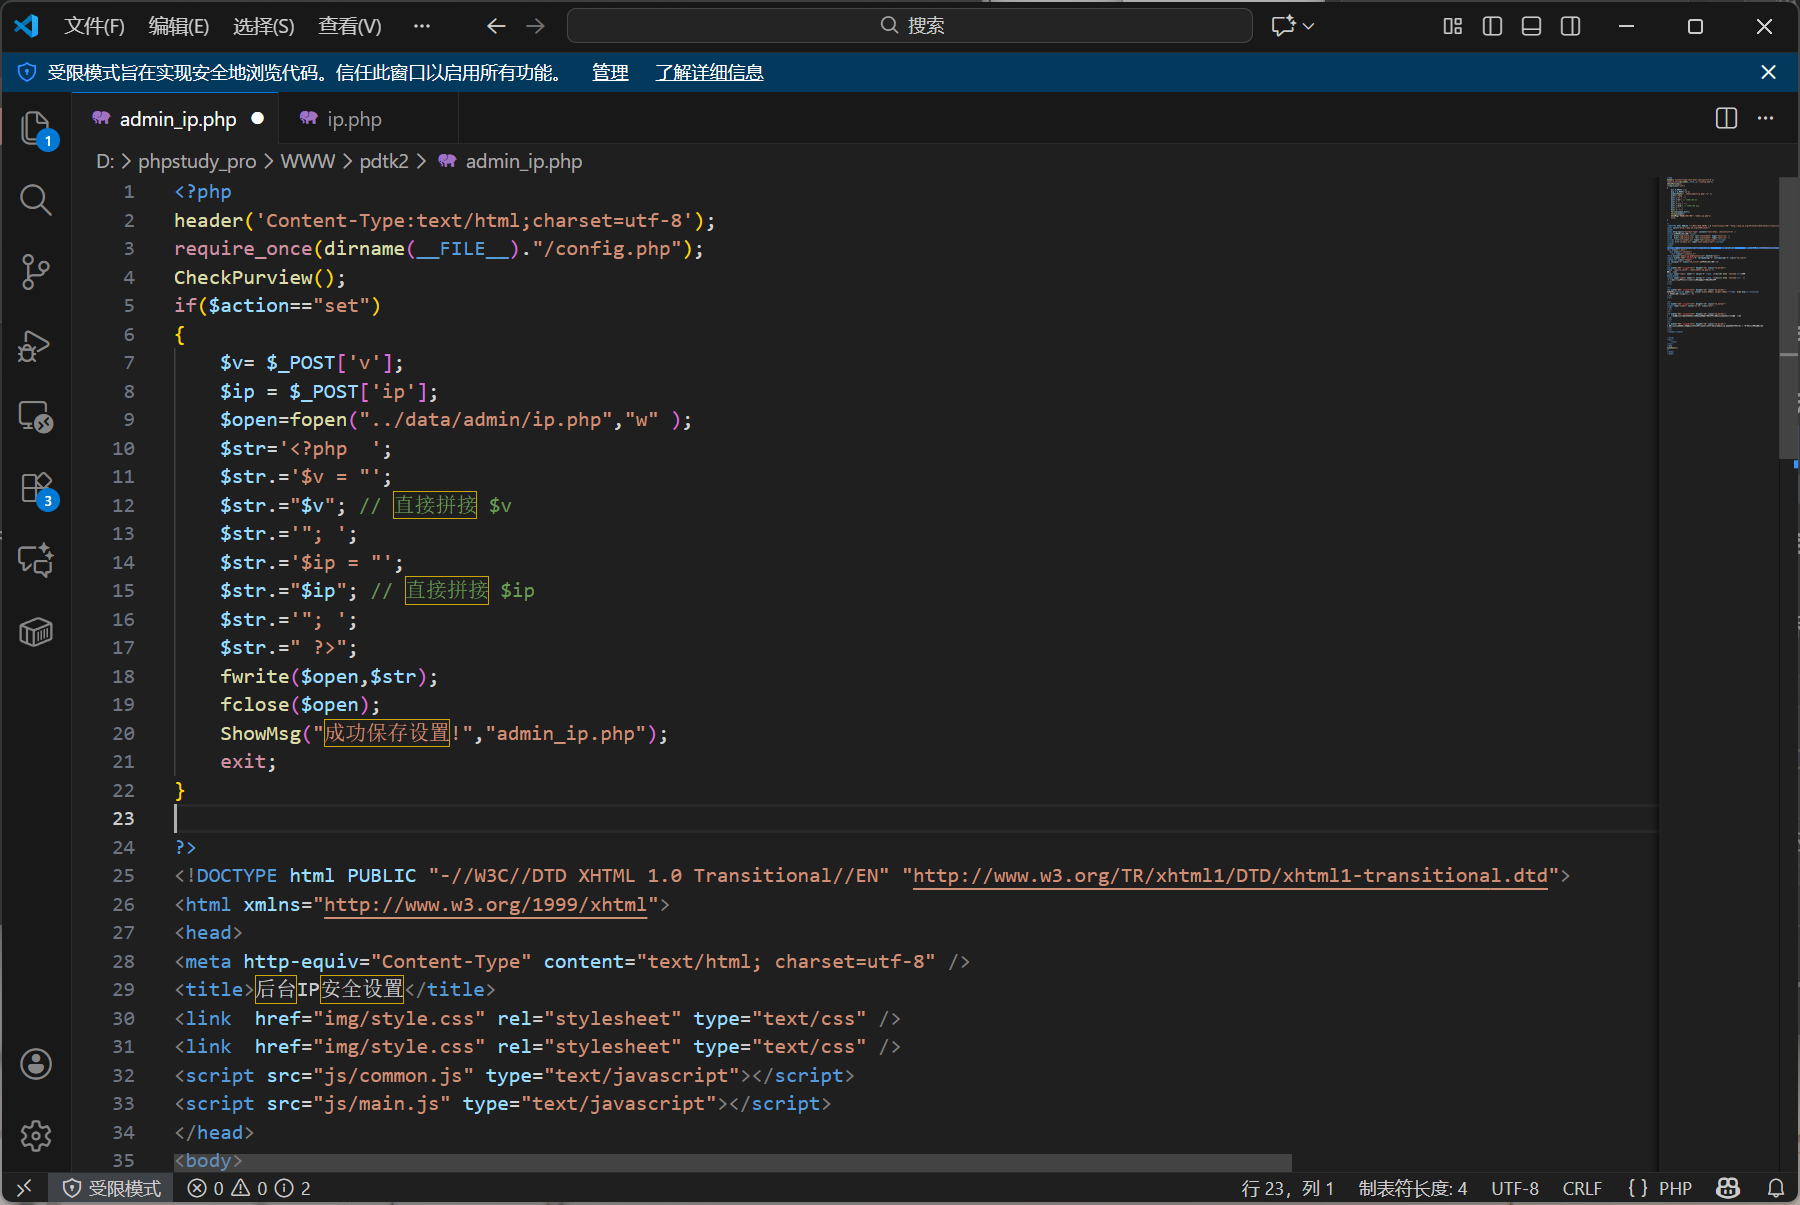The width and height of the screenshot is (1800, 1205).
Task: Open the editor more actions ellipsis
Action: (1766, 119)
